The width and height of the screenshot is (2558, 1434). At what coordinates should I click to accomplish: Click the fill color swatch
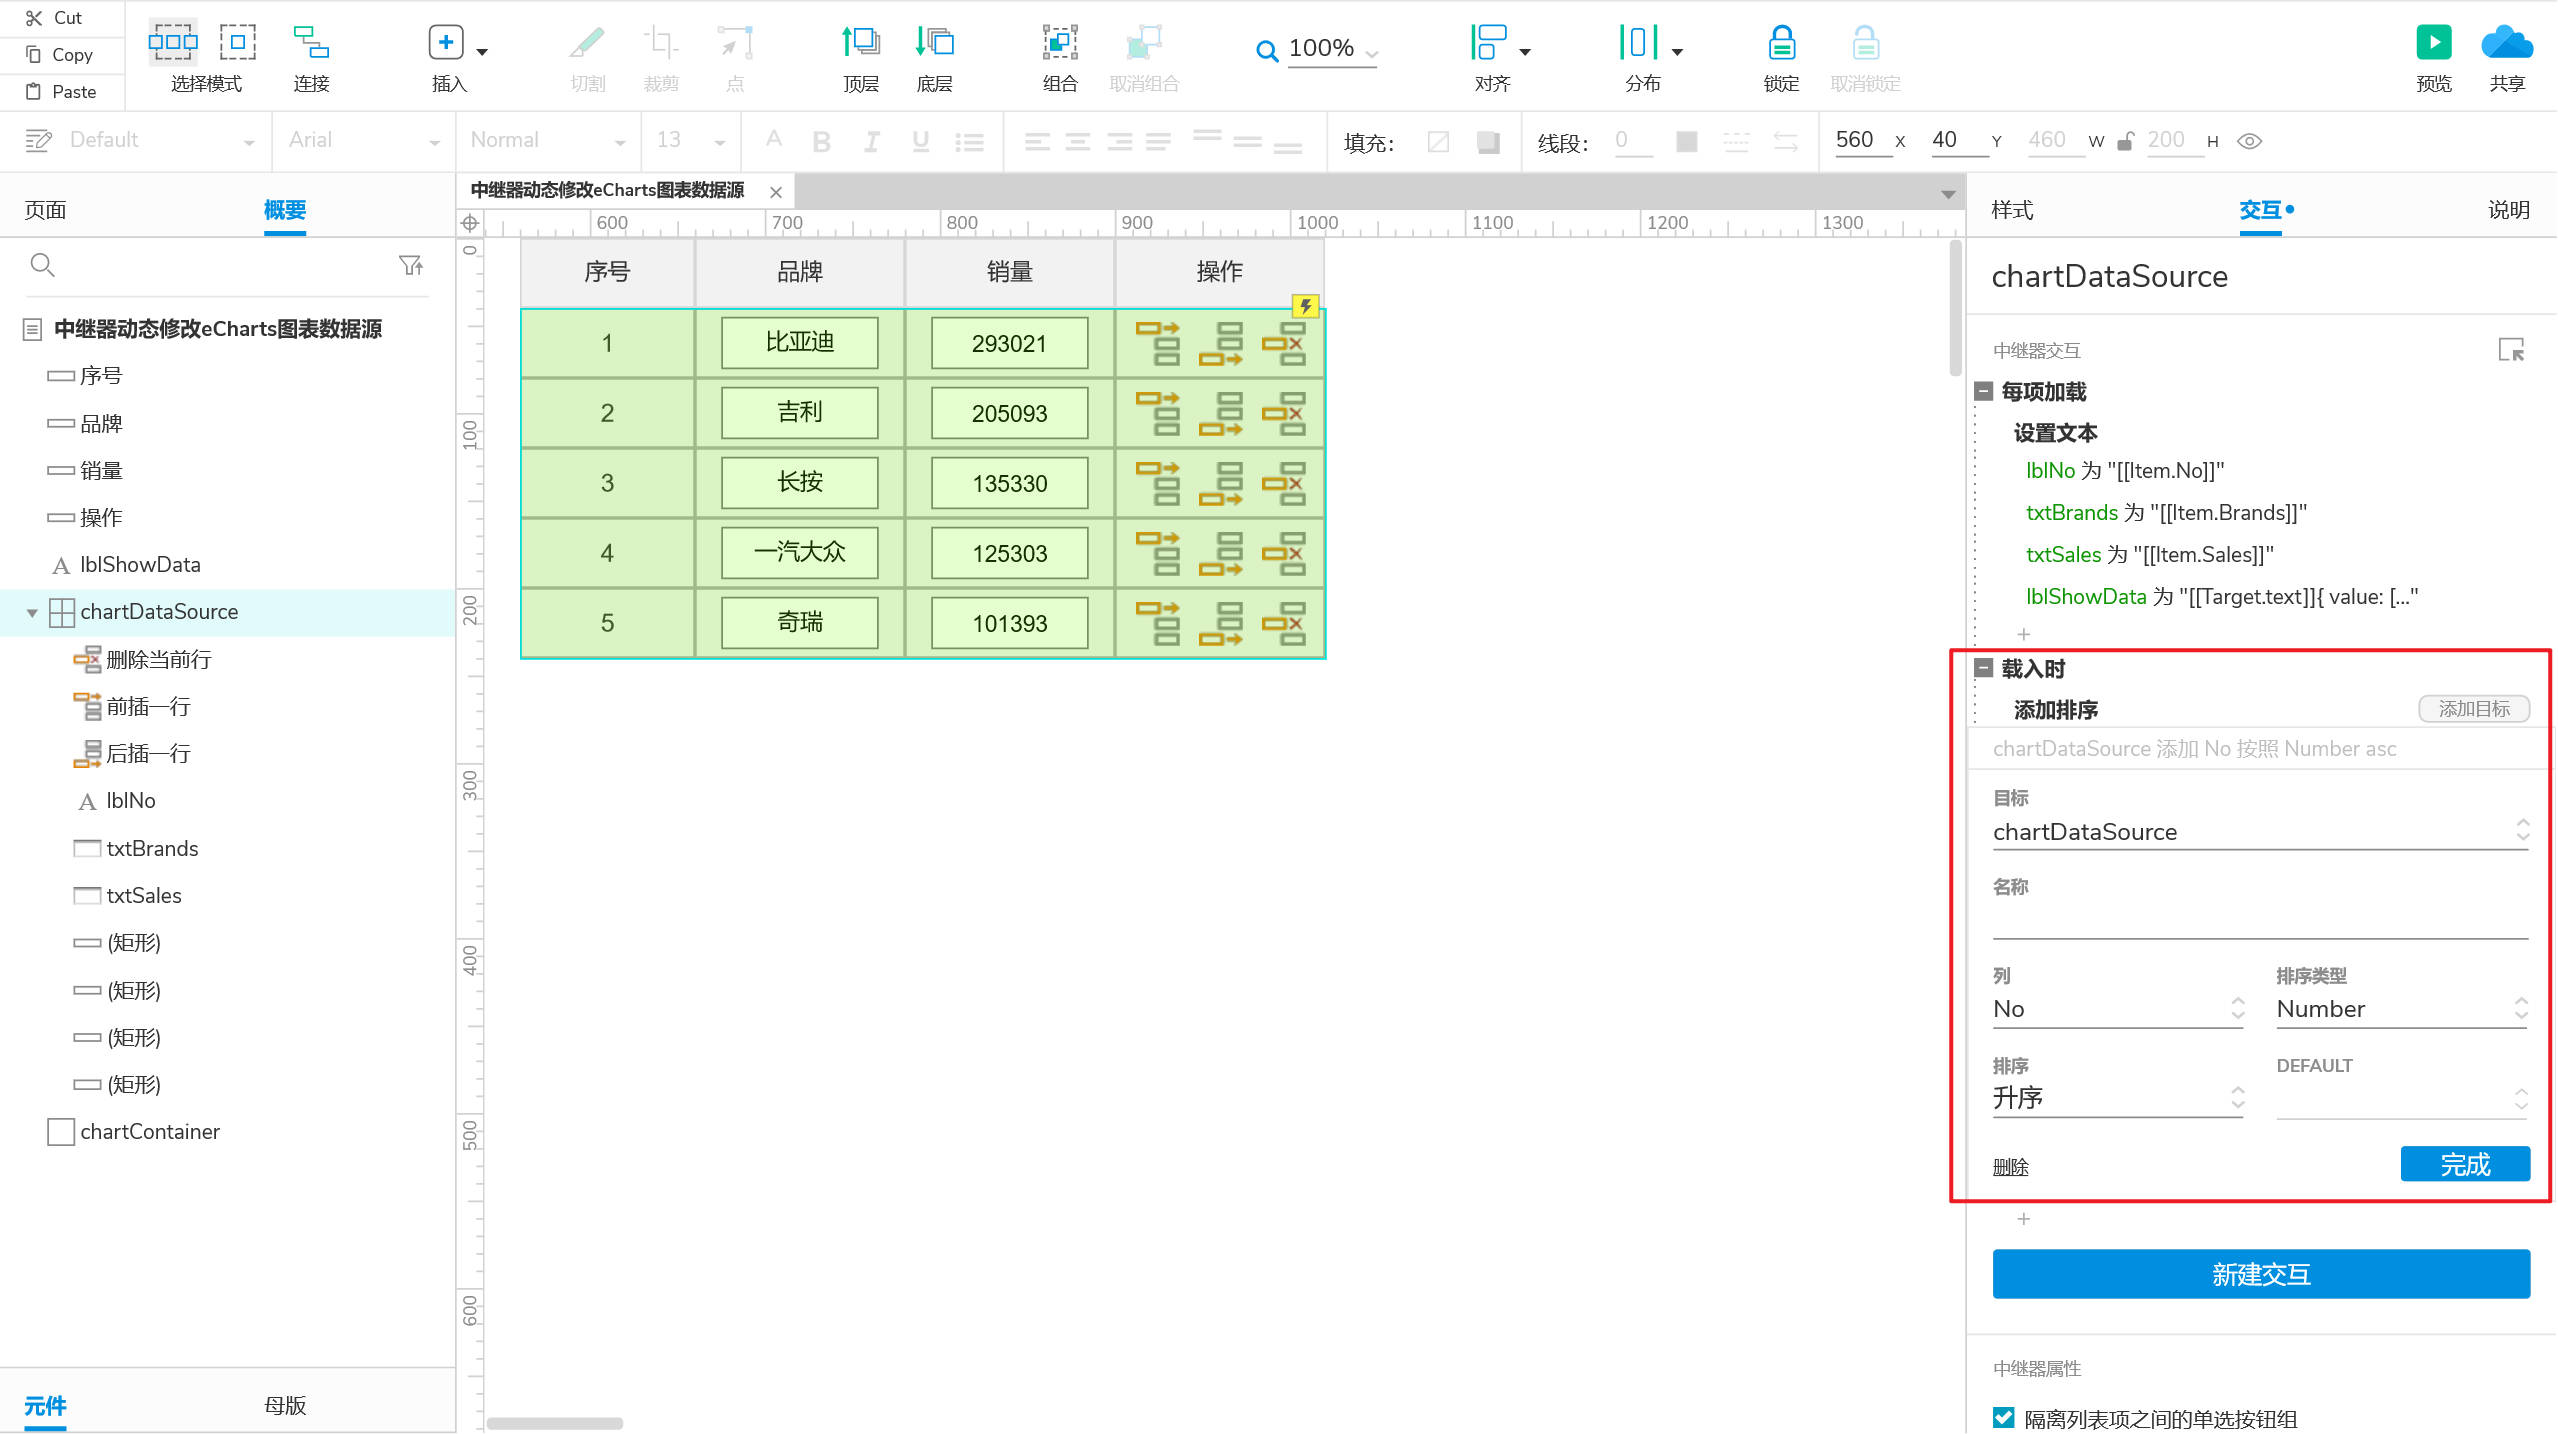1488,142
